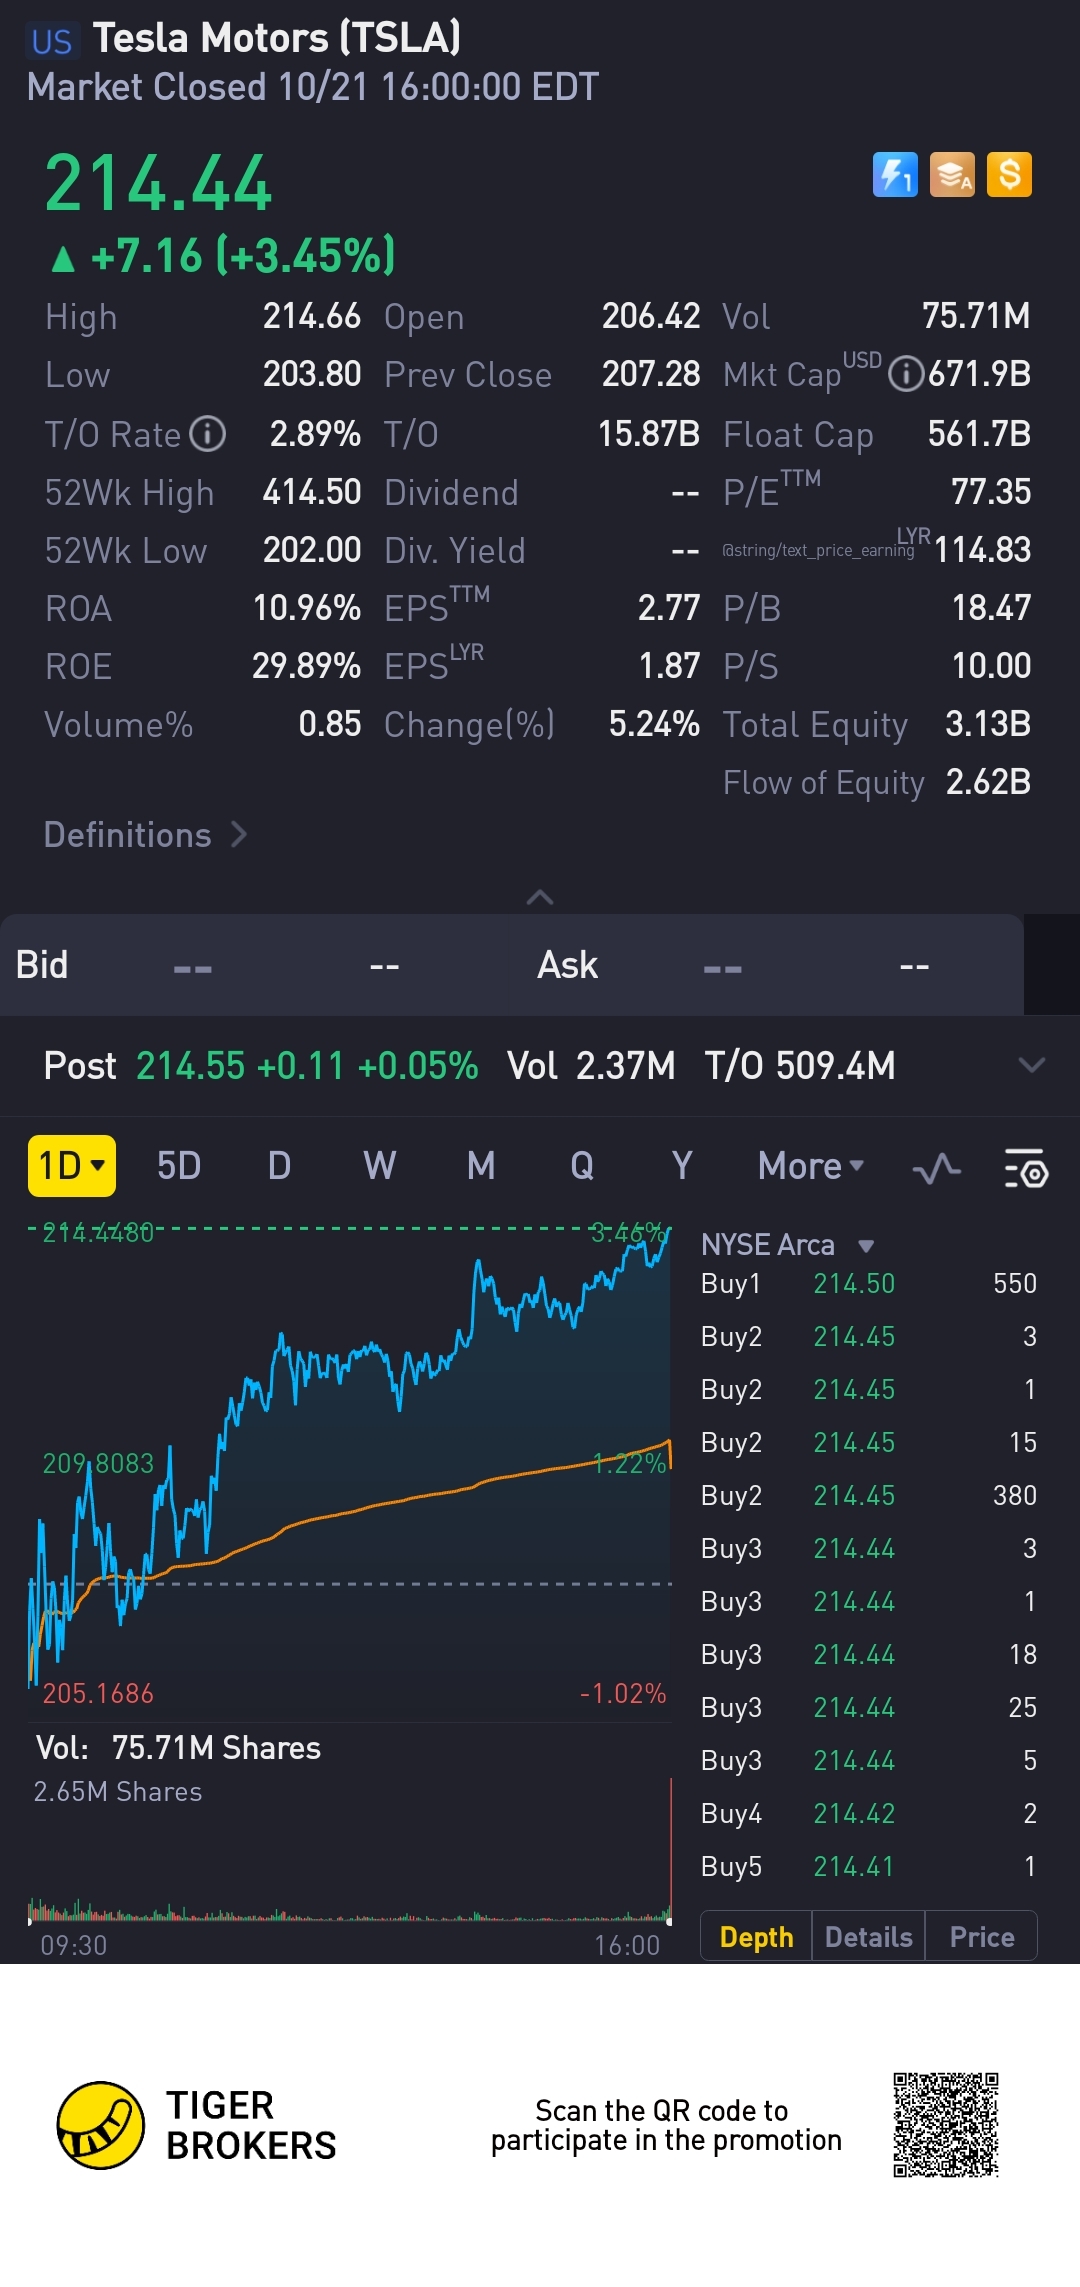The width and height of the screenshot is (1080, 2287).
Task: Tap the promotion QR code
Action: [945, 2125]
